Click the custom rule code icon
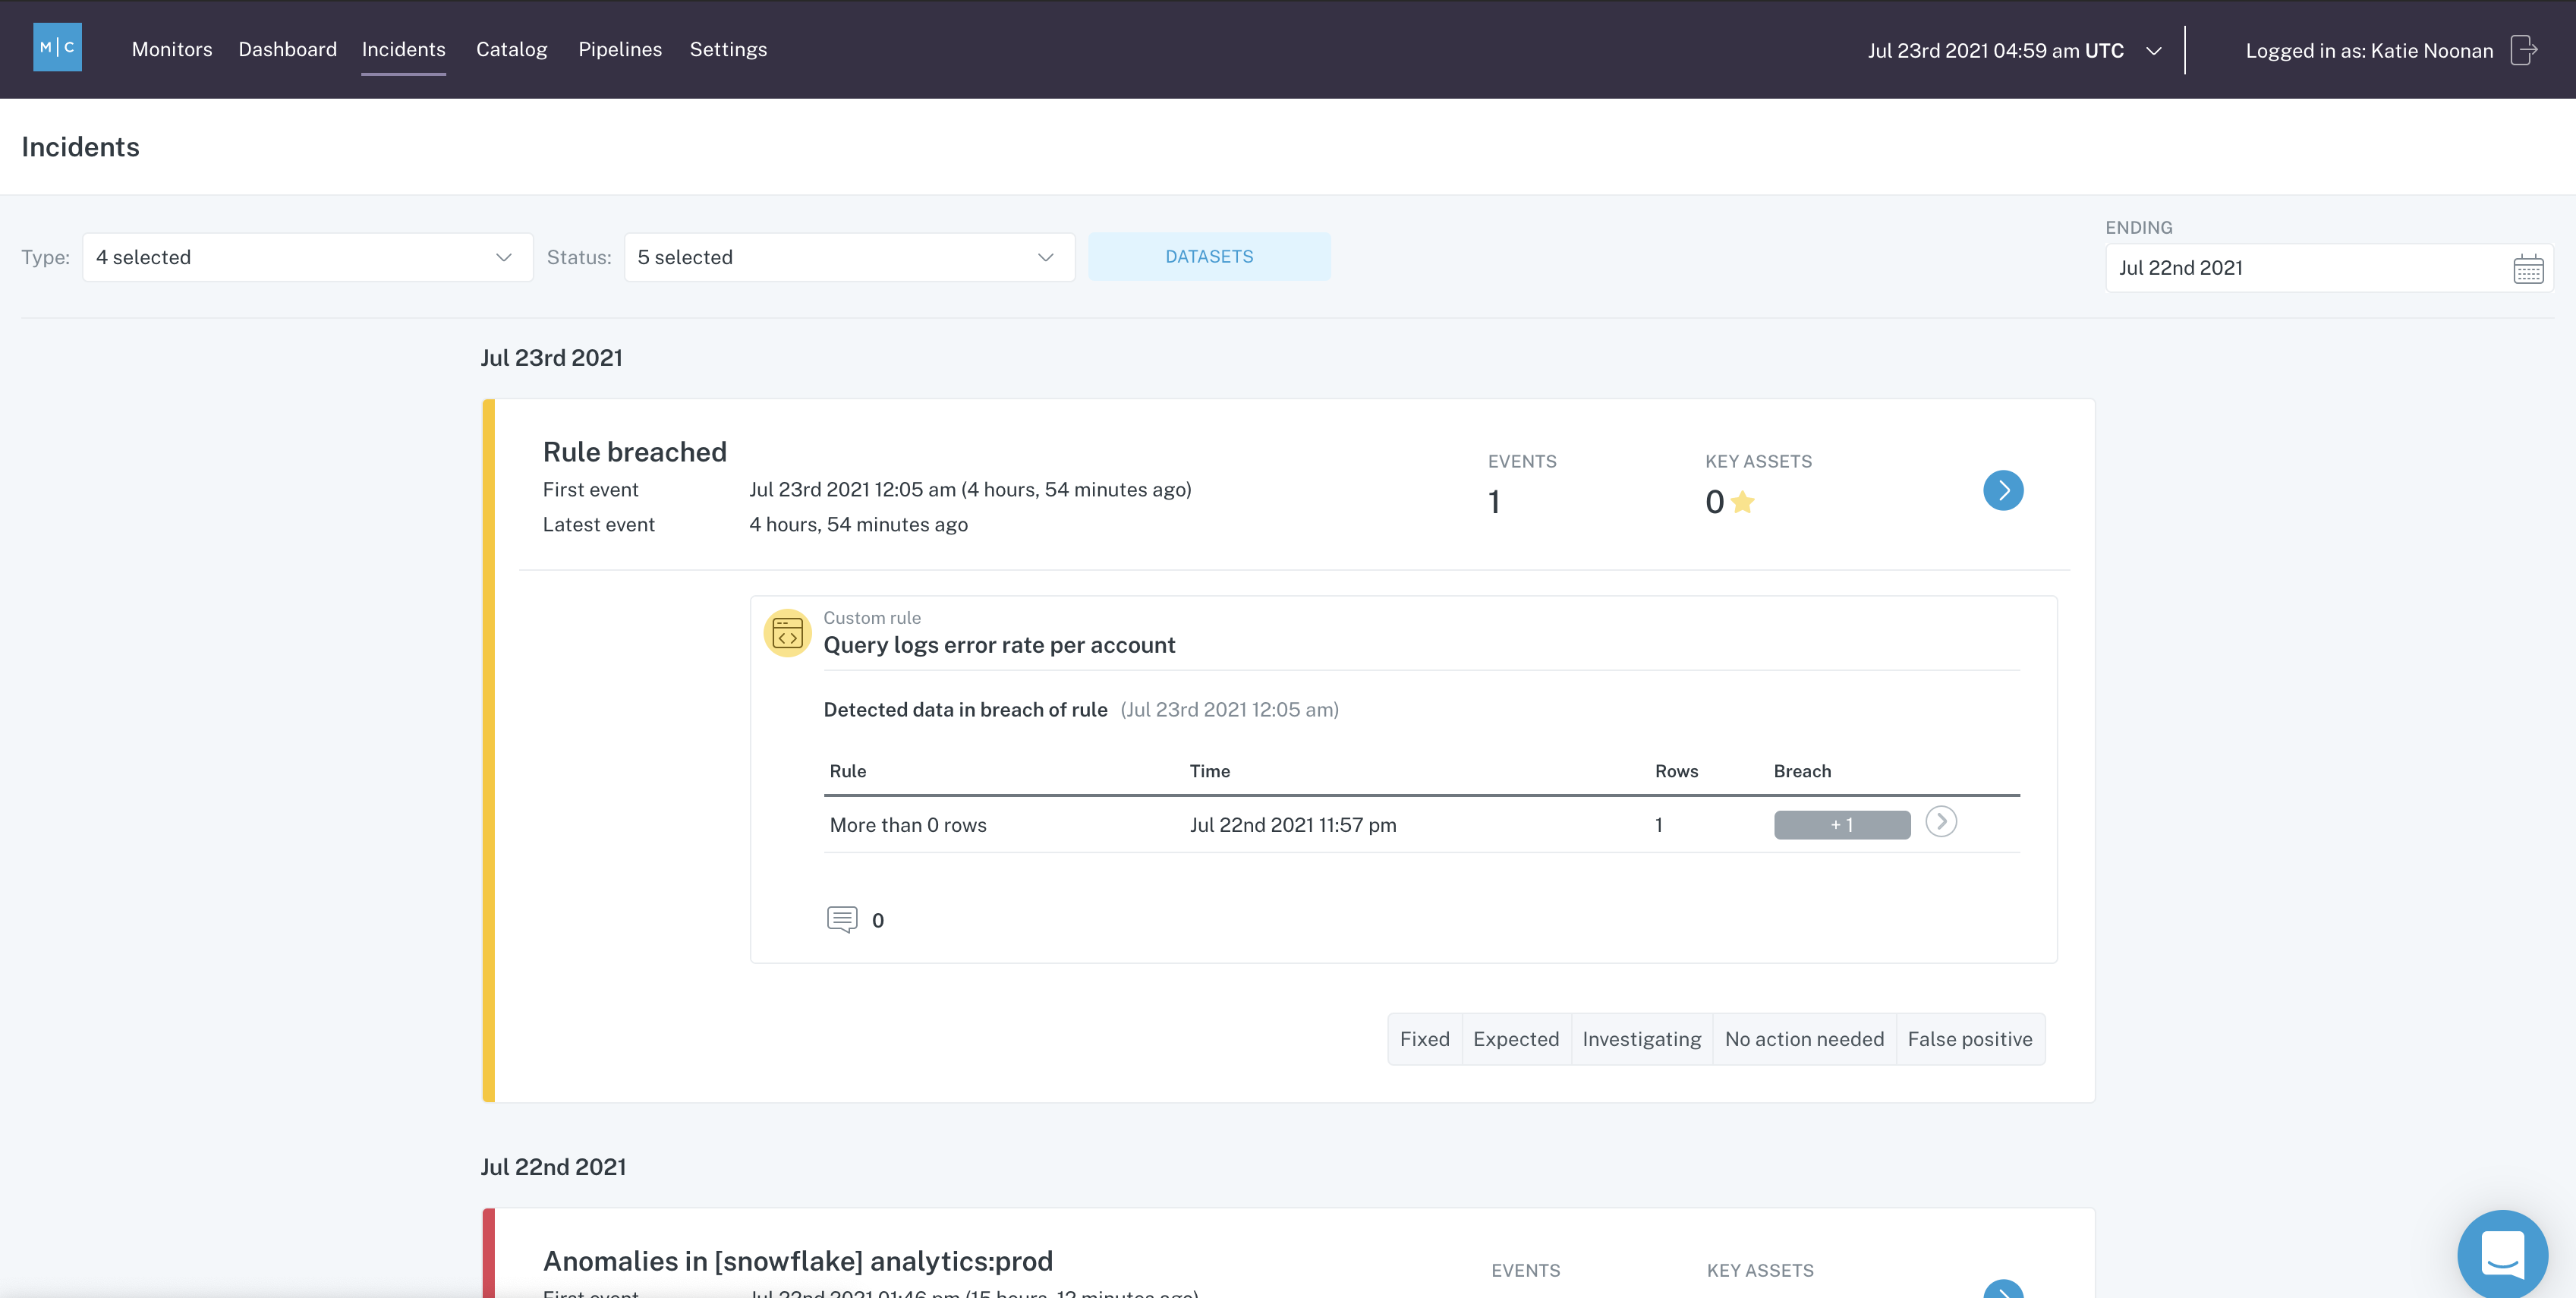This screenshot has width=2576, height=1298. coord(787,633)
